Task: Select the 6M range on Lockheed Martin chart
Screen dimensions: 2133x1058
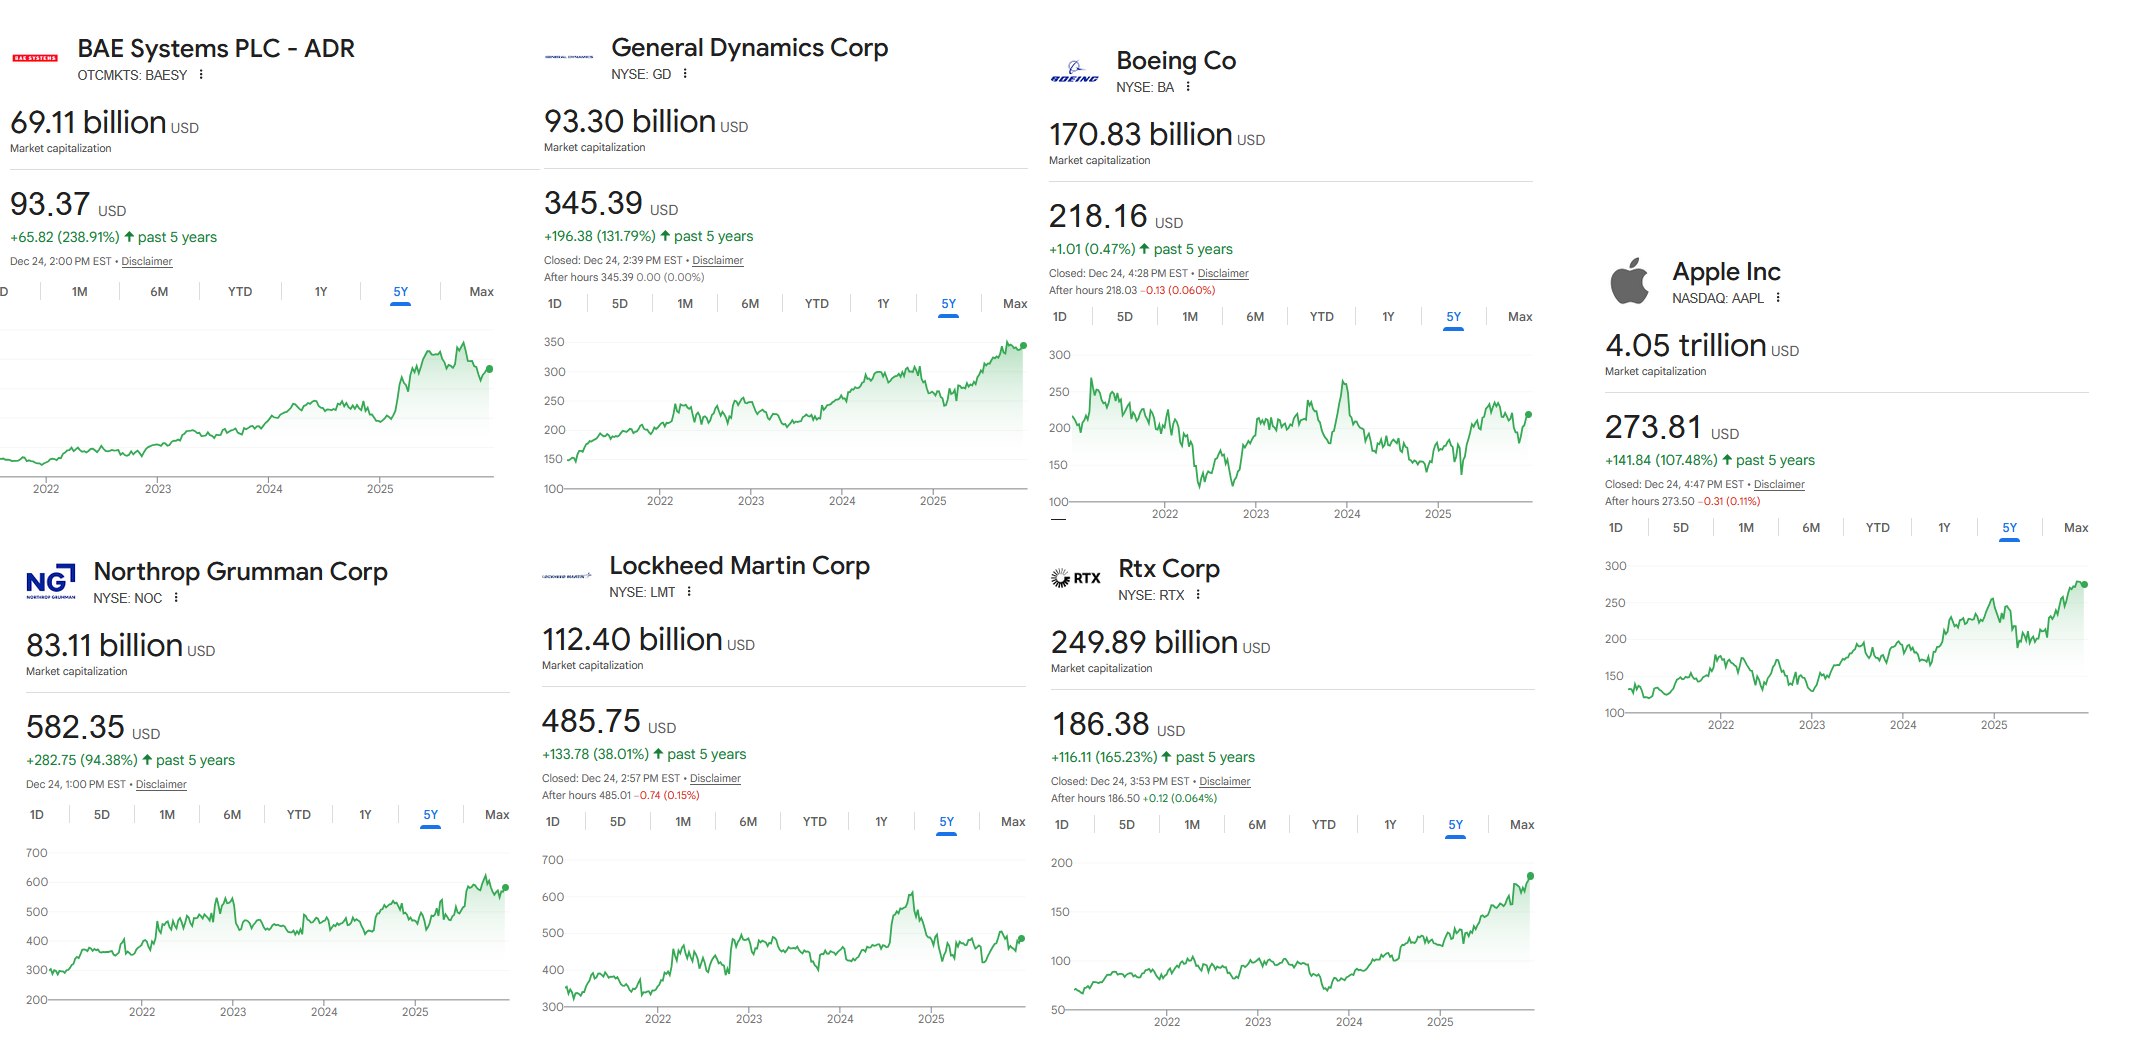Action: 748,822
